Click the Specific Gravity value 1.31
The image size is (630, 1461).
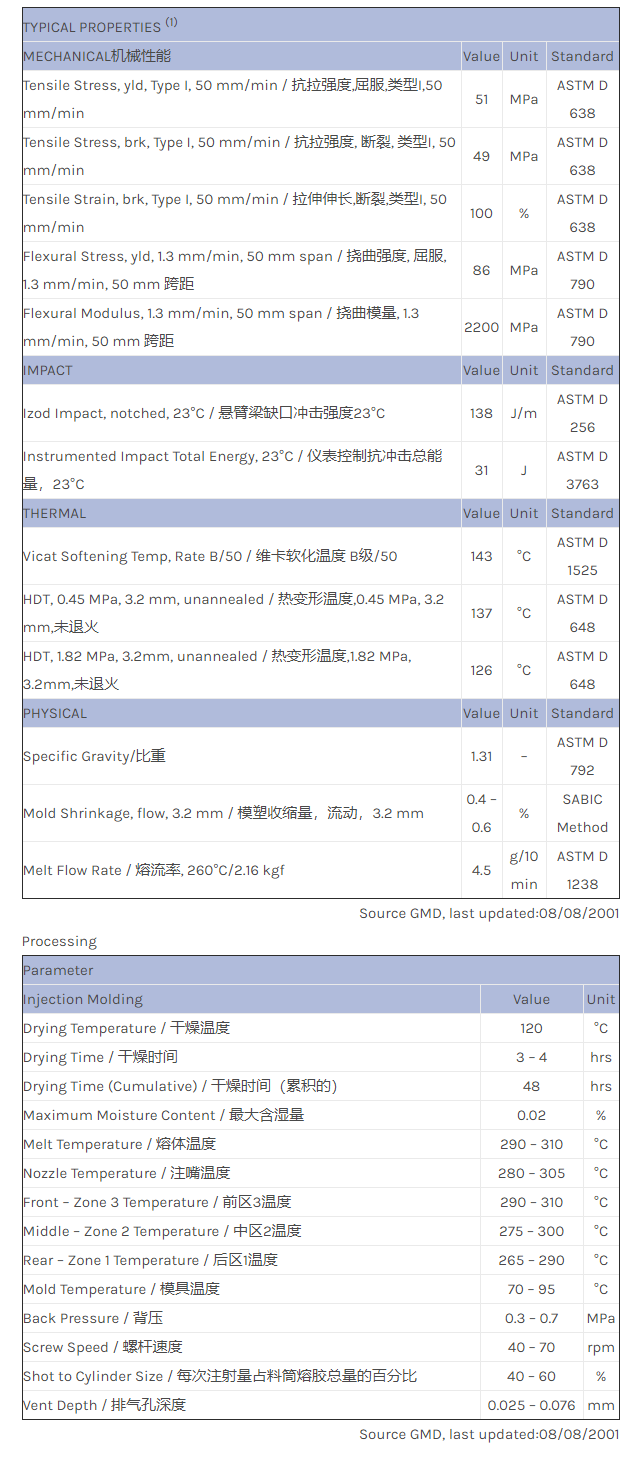click(481, 756)
